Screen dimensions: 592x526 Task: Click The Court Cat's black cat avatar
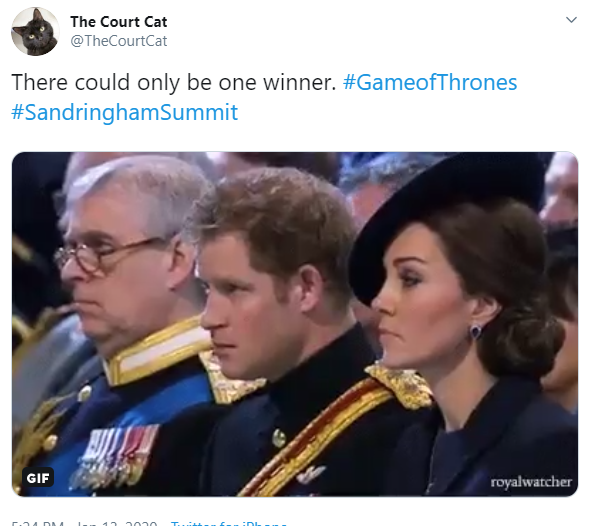point(35,31)
